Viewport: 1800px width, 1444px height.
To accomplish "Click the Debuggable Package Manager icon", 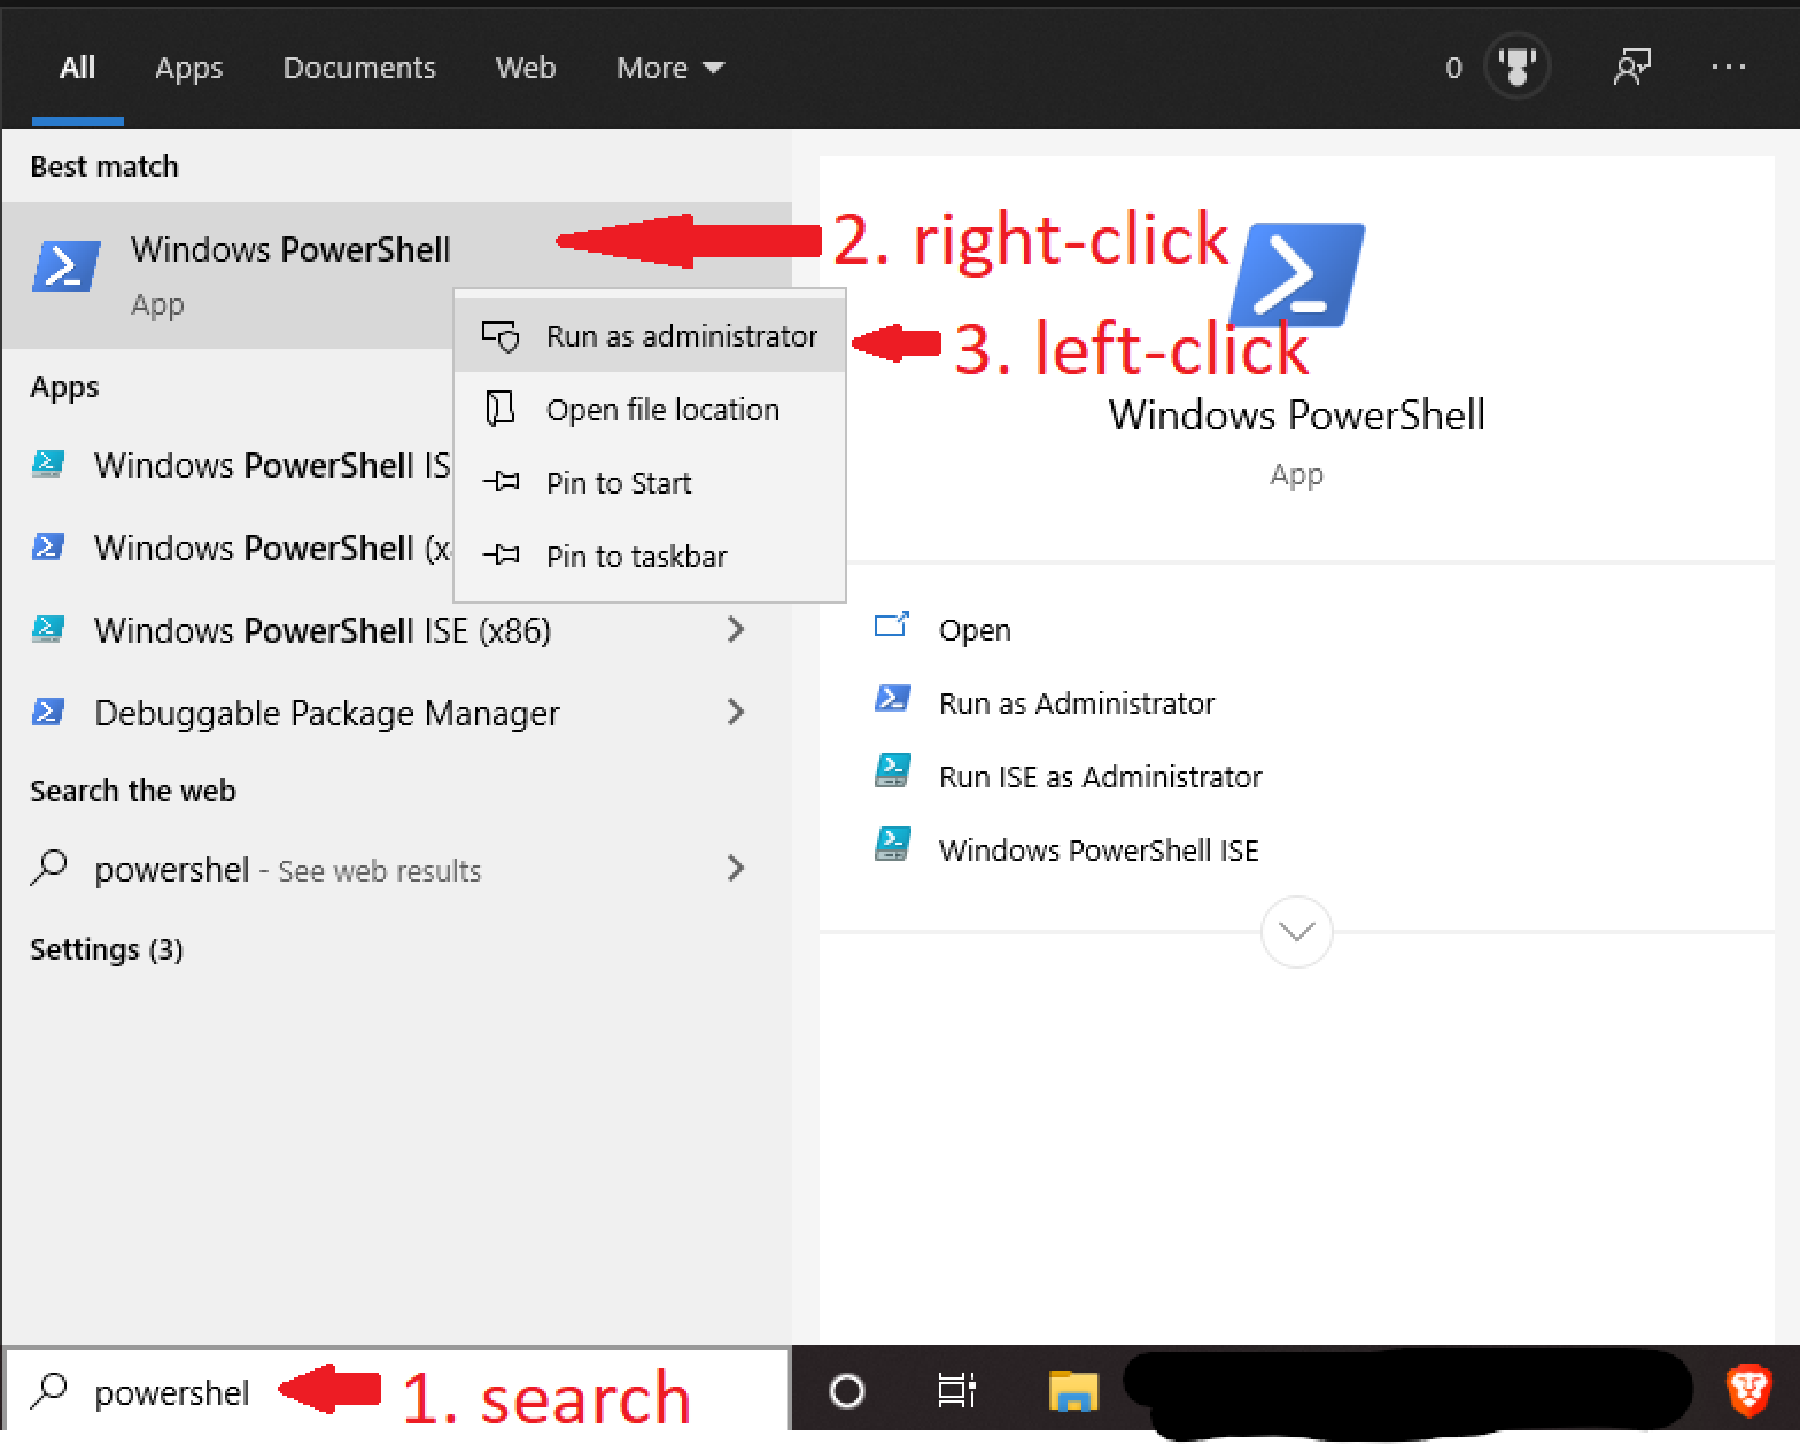I will tap(48, 712).
